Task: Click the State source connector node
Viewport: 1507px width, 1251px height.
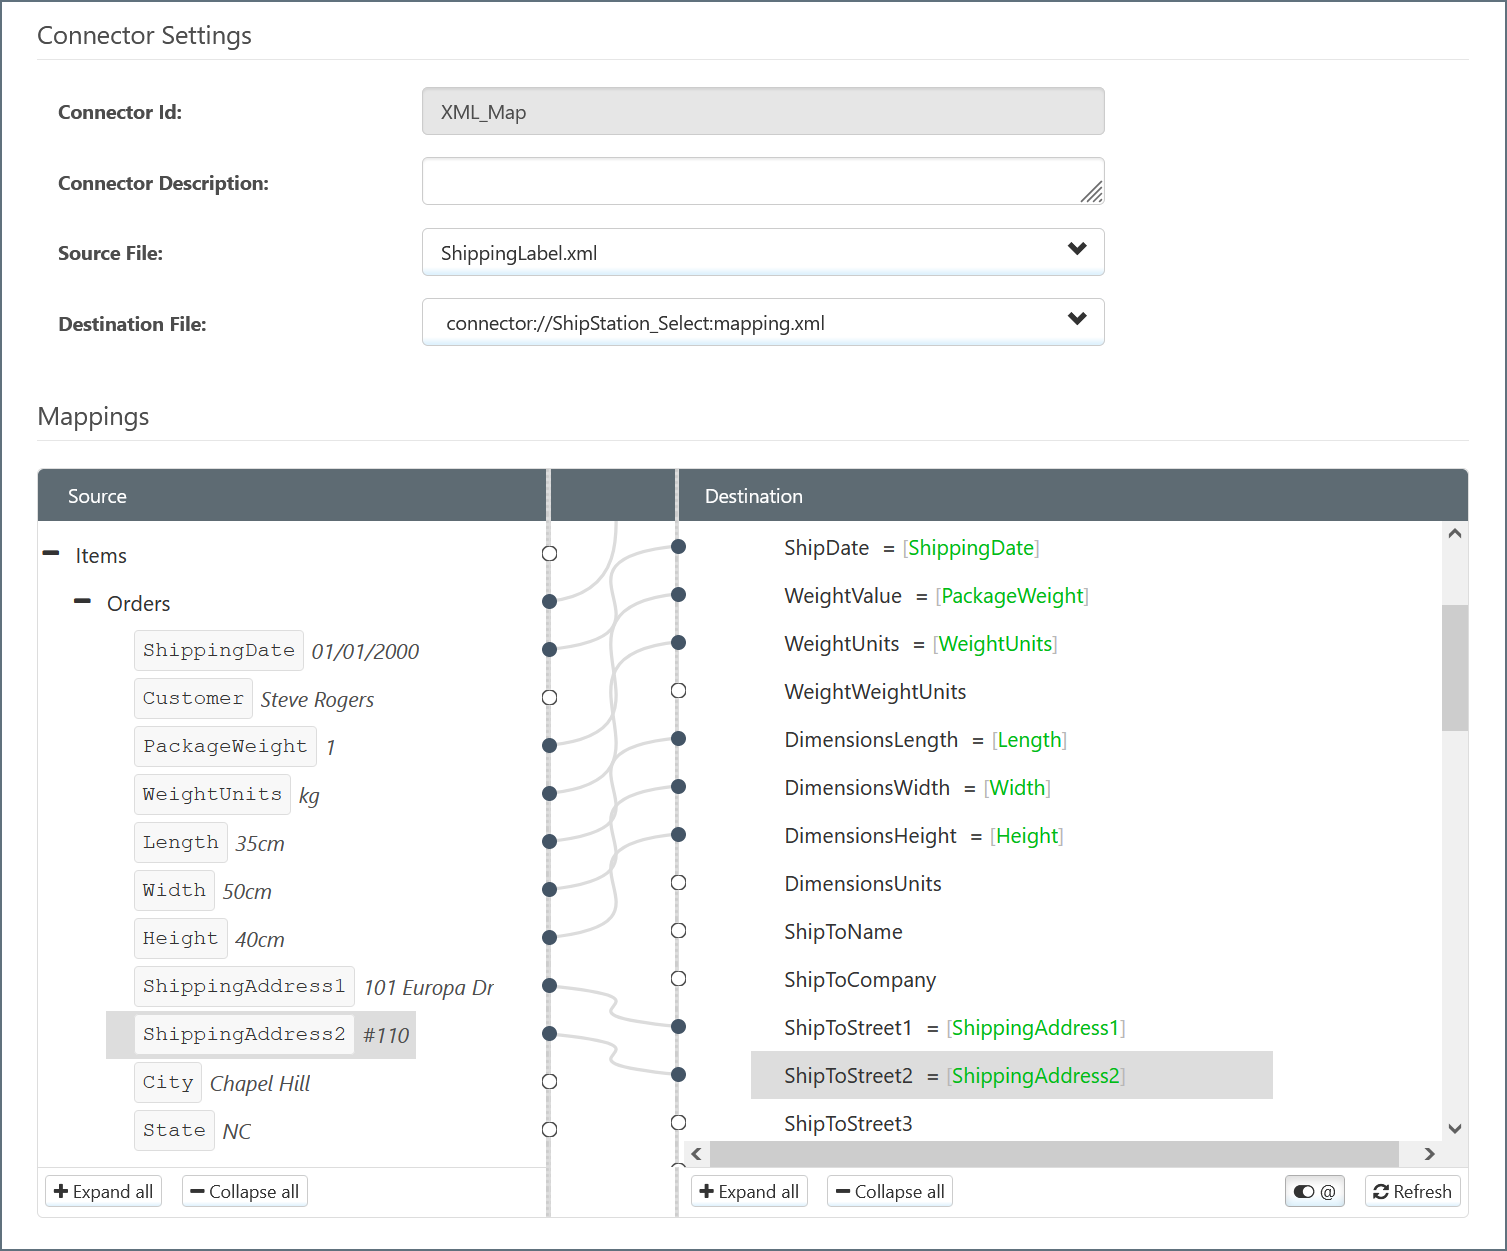Action: coord(549,1129)
